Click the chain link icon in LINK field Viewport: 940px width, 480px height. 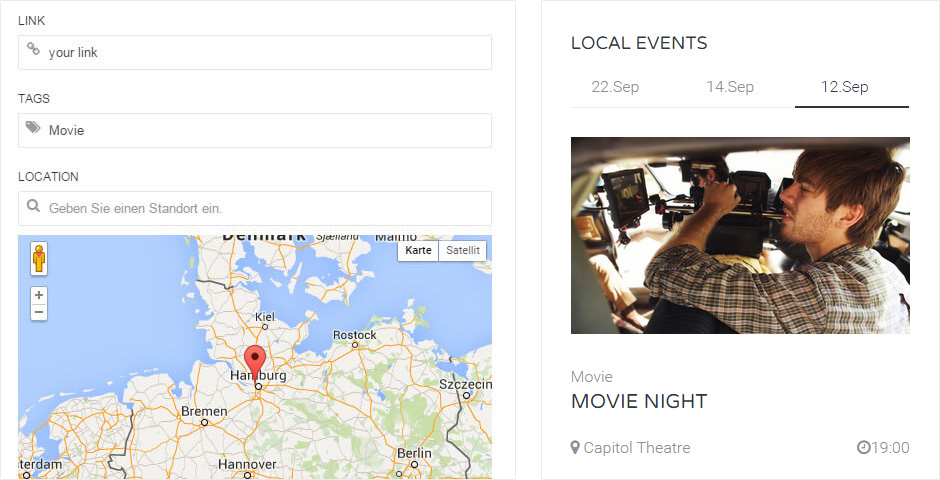click(34, 49)
